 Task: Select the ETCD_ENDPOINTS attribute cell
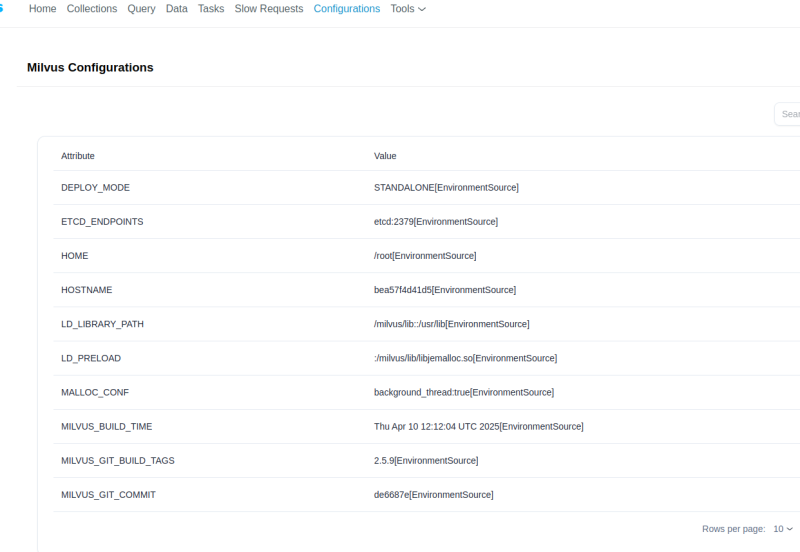pos(102,222)
